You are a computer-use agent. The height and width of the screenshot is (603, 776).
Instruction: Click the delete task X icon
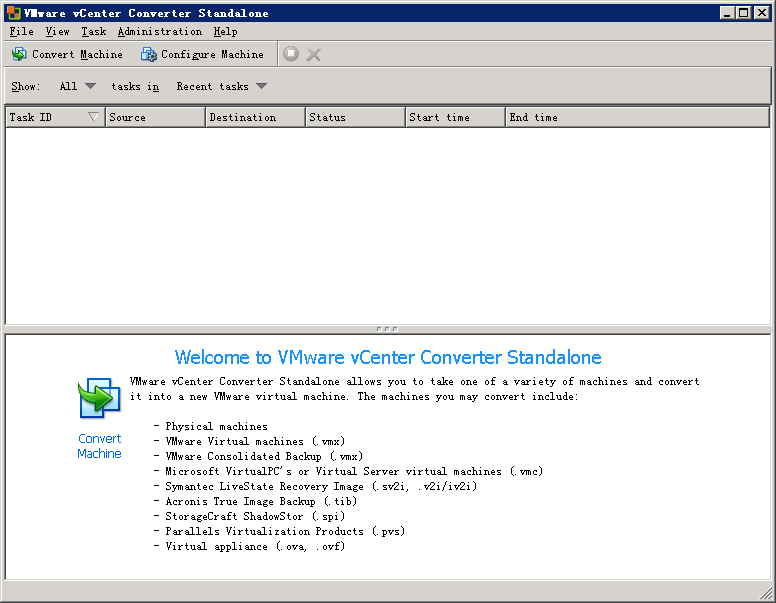click(x=314, y=54)
